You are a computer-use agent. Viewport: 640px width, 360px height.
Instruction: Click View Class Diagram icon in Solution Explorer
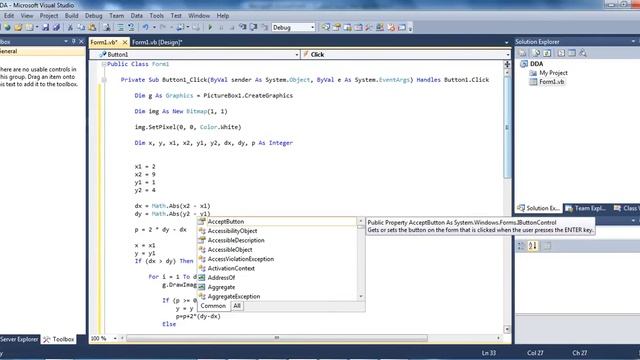click(583, 53)
